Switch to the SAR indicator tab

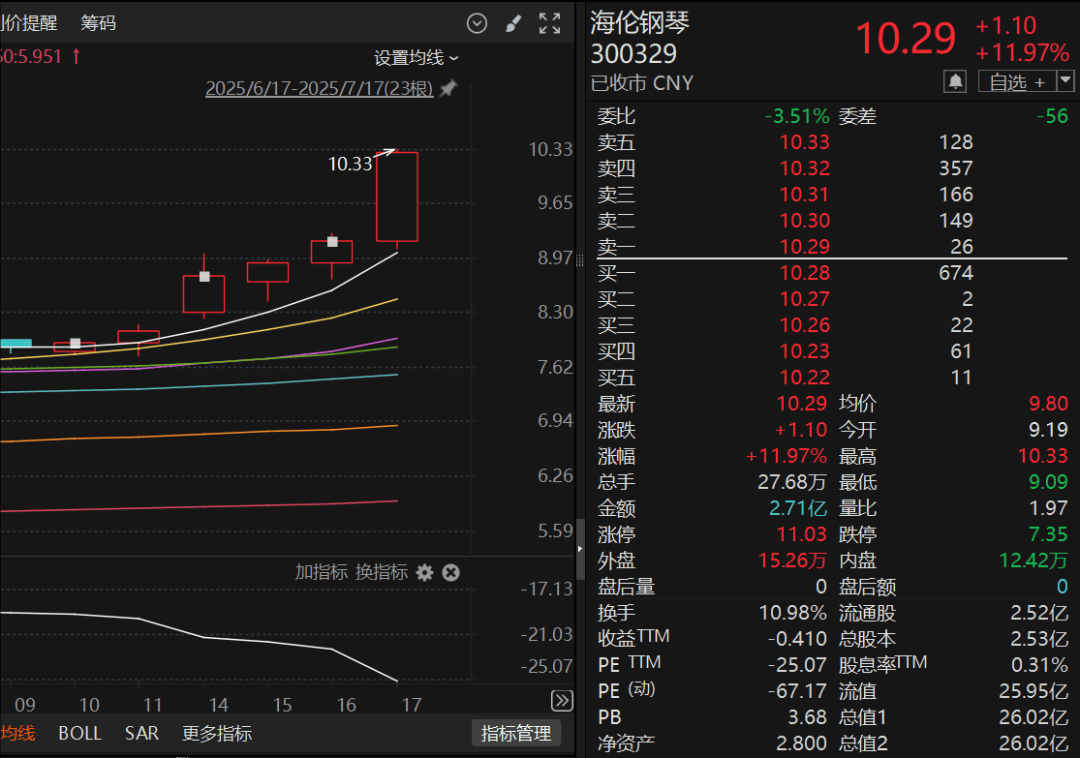[x=142, y=733]
